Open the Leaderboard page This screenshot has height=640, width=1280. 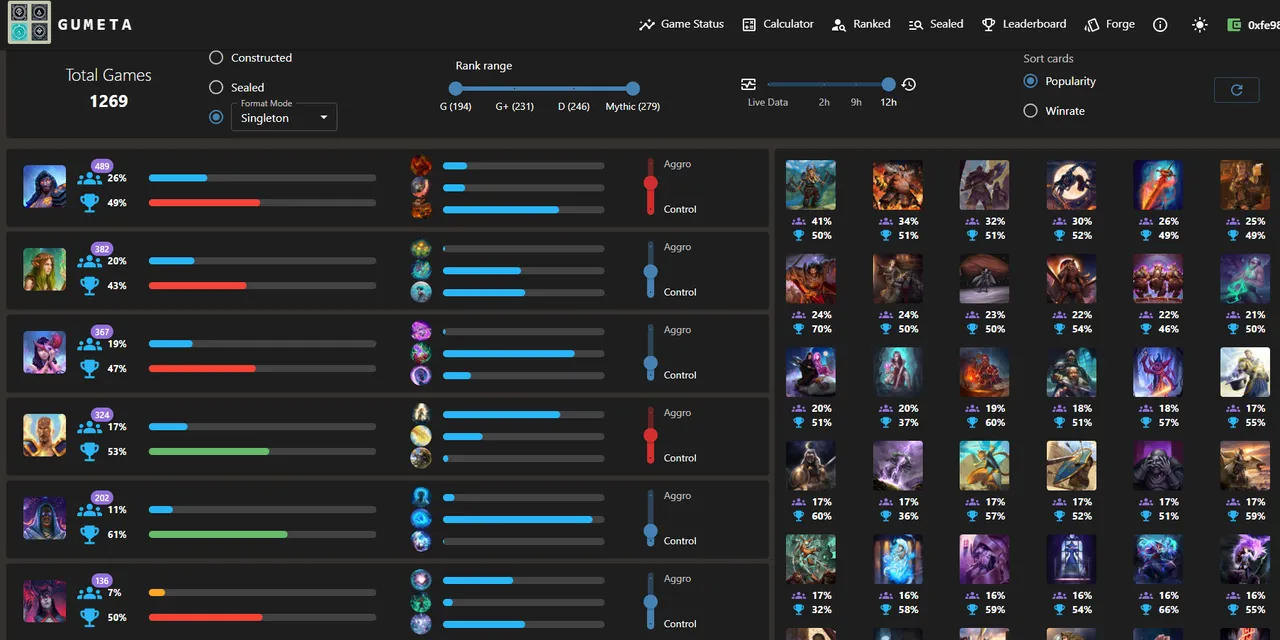click(x=1023, y=24)
